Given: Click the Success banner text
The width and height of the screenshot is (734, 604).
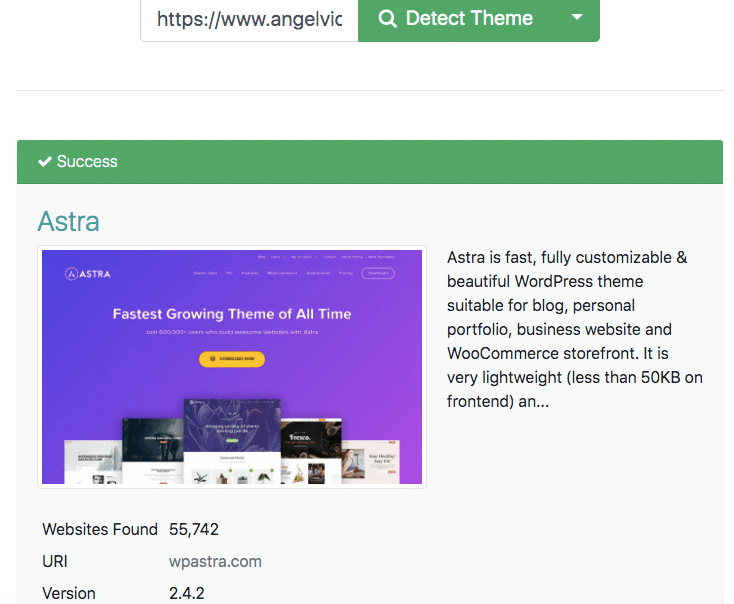Looking at the screenshot, I should tap(87, 162).
